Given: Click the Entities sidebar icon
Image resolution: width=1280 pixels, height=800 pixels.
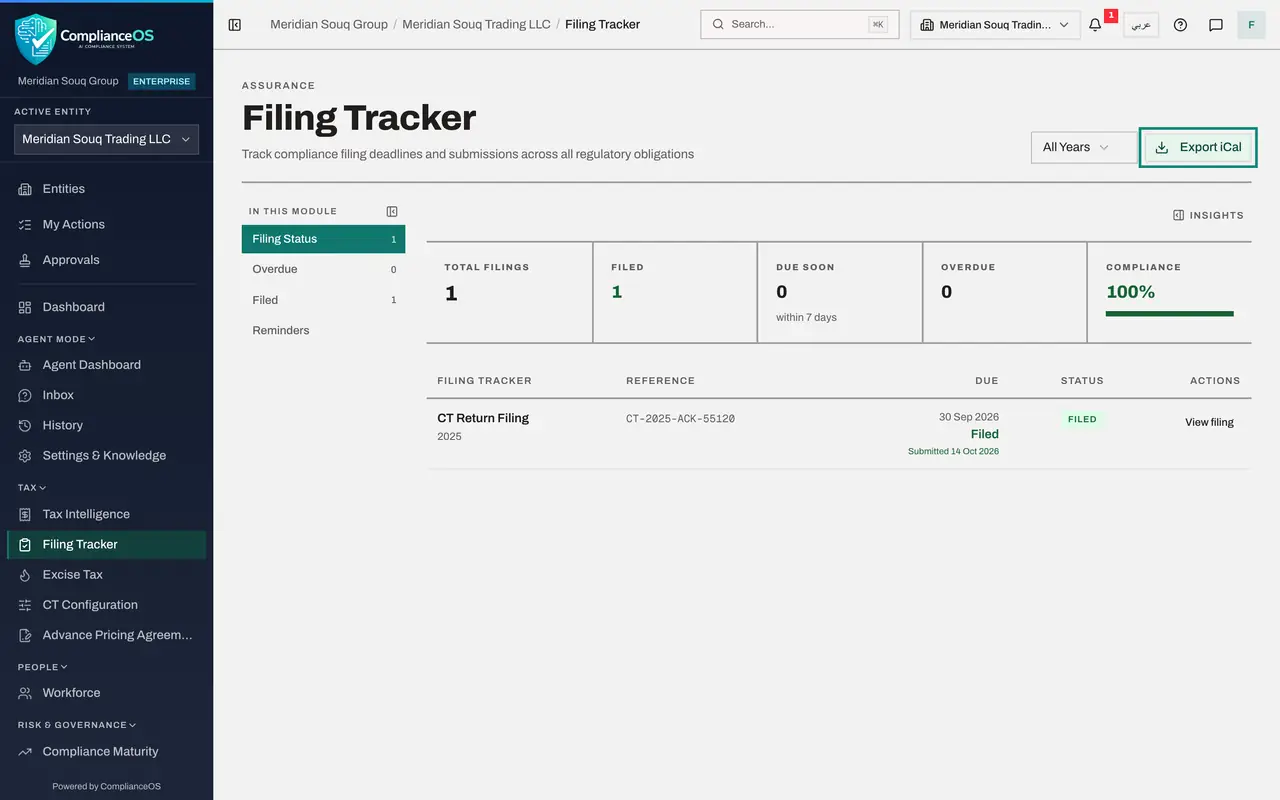Looking at the screenshot, I should coord(25,189).
